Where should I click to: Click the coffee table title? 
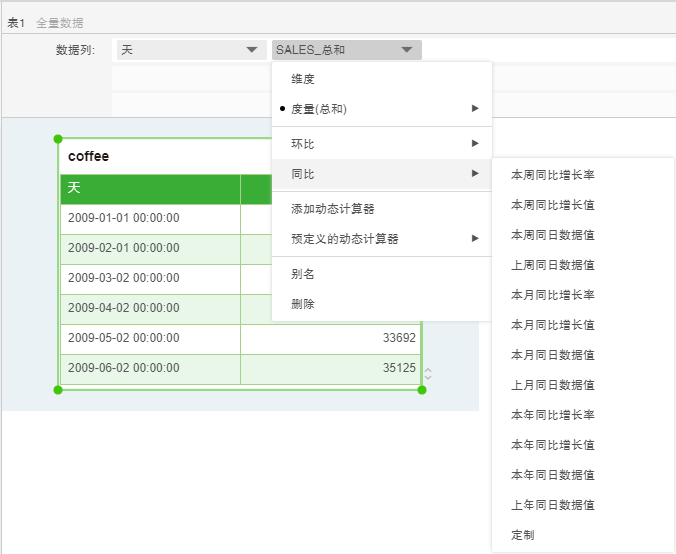point(89,157)
